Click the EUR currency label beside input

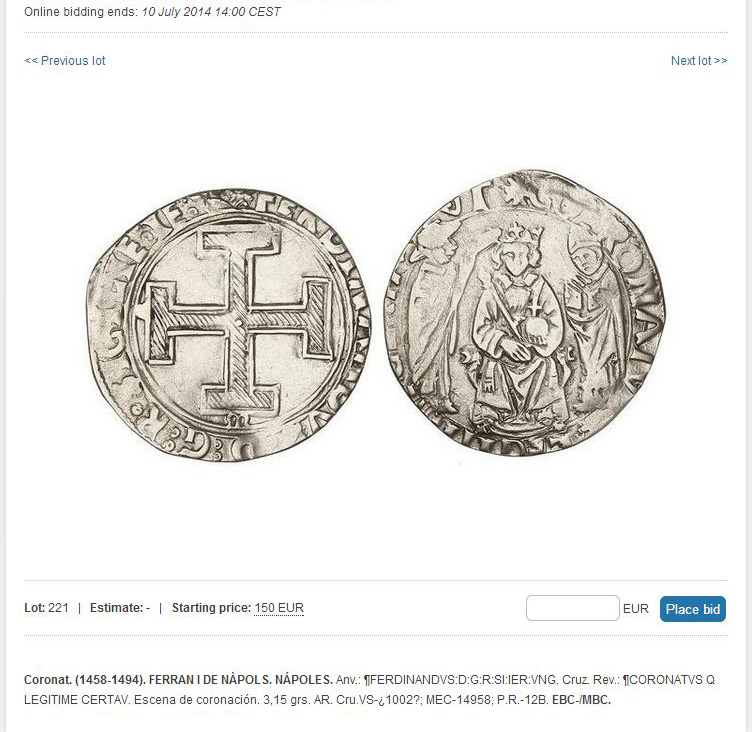[x=635, y=609]
